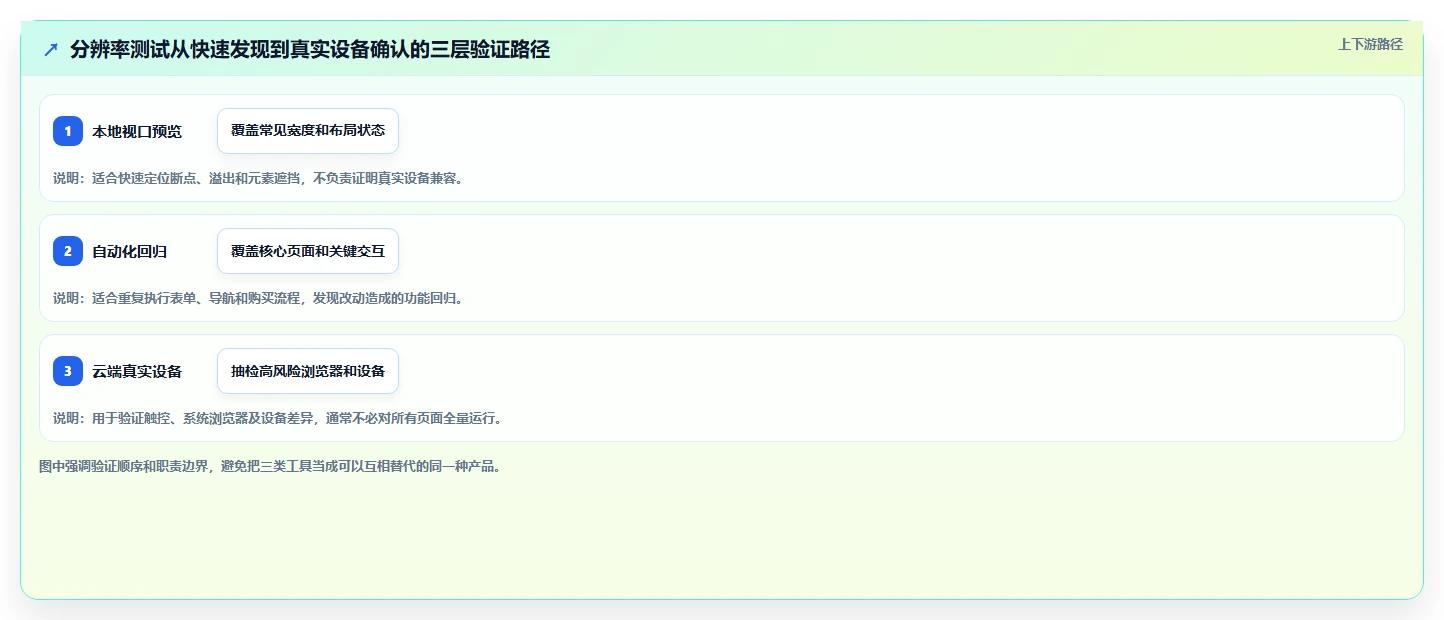This screenshot has height=620, width=1444.
Task: Click the arrow icon beside the title
Action: pos(51,50)
